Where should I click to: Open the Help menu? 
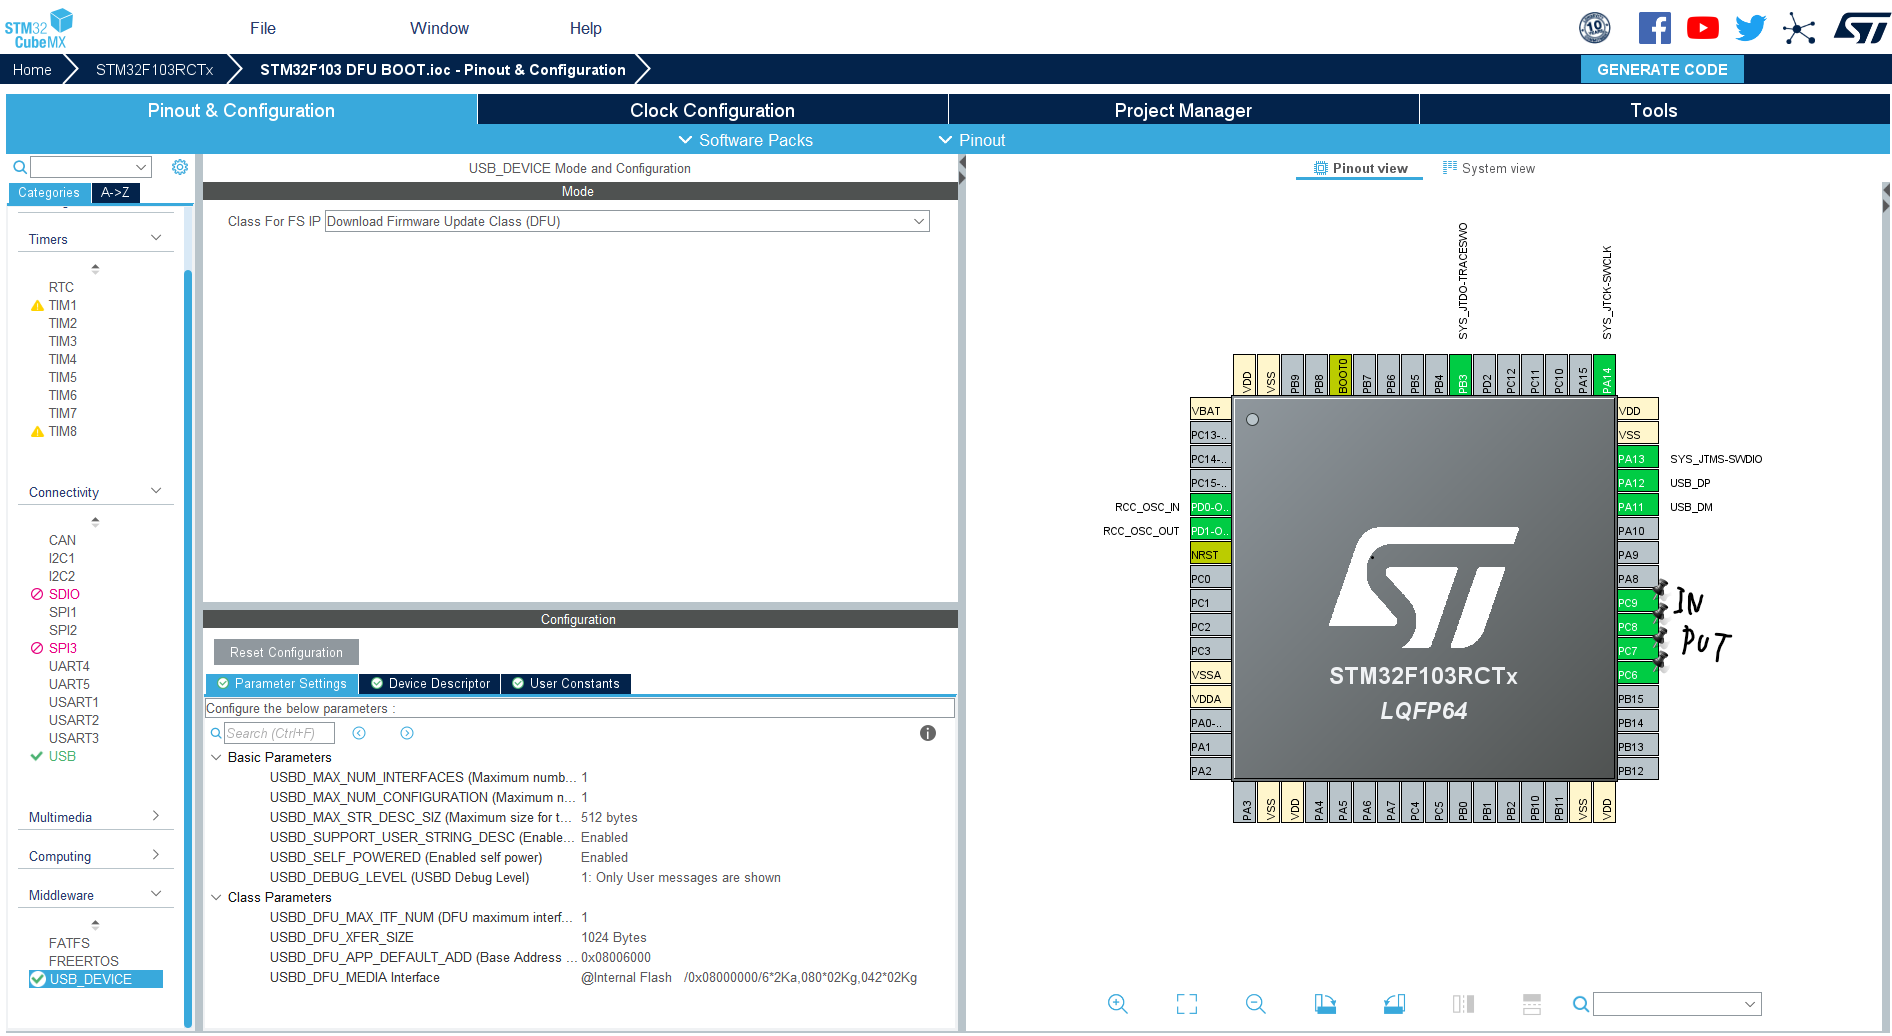tap(586, 28)
